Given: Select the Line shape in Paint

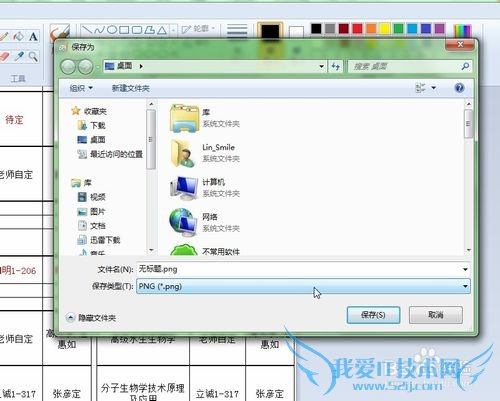Looking at the screenshot, I should [87, 30].
